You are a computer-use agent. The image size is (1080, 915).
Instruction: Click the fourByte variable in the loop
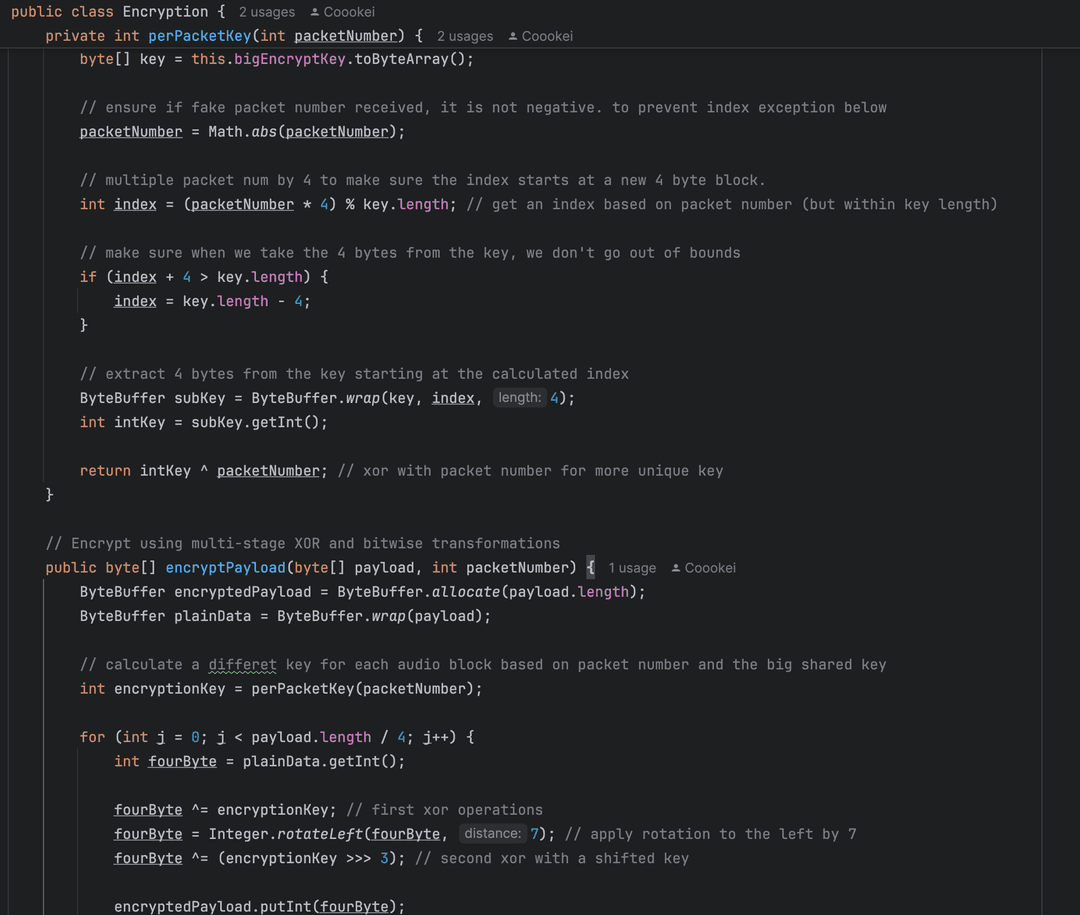182,761
